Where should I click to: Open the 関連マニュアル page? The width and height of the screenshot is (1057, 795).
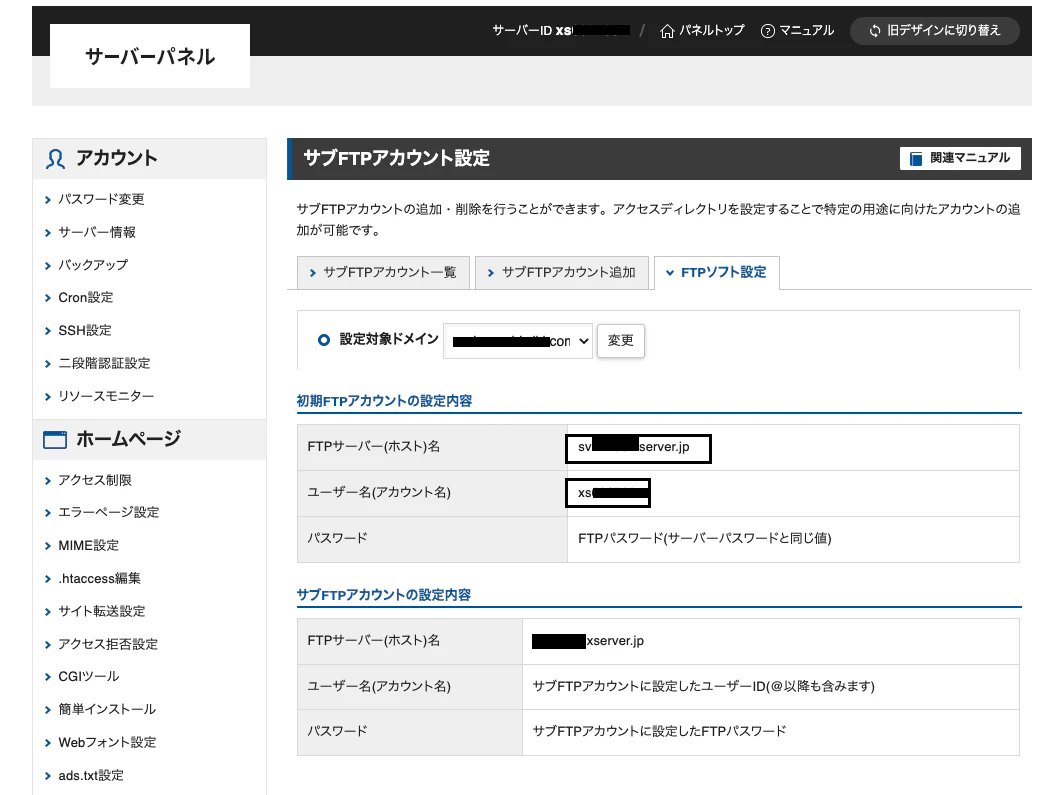pyautogui.click(x=960, y=158)
